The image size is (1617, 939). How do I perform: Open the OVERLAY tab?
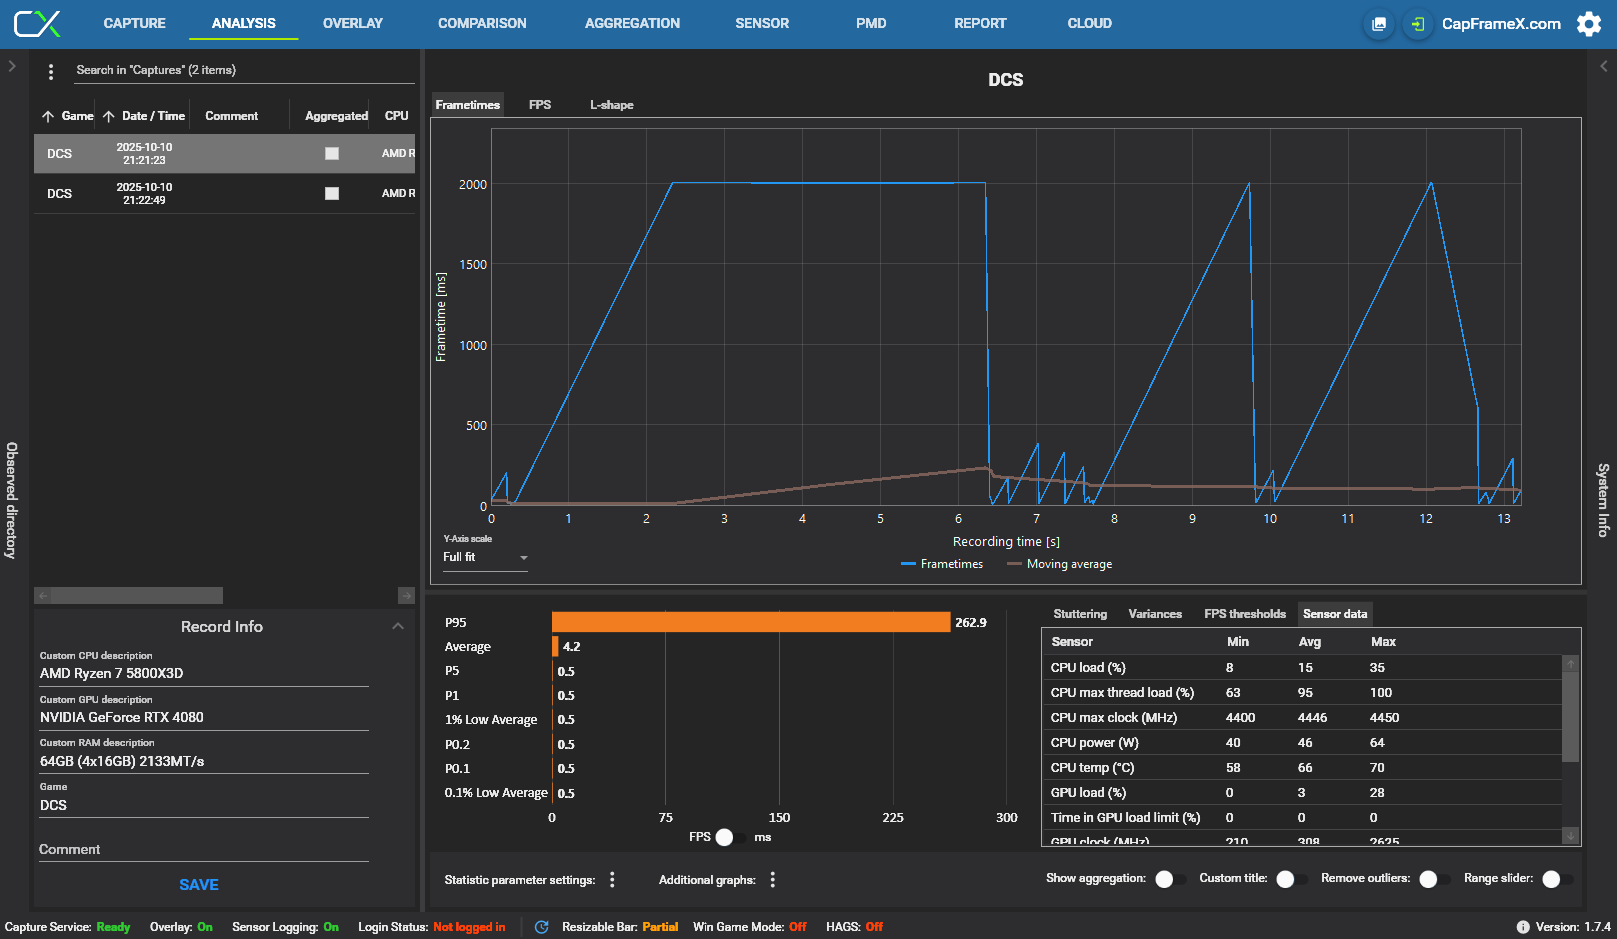[353, 24]
